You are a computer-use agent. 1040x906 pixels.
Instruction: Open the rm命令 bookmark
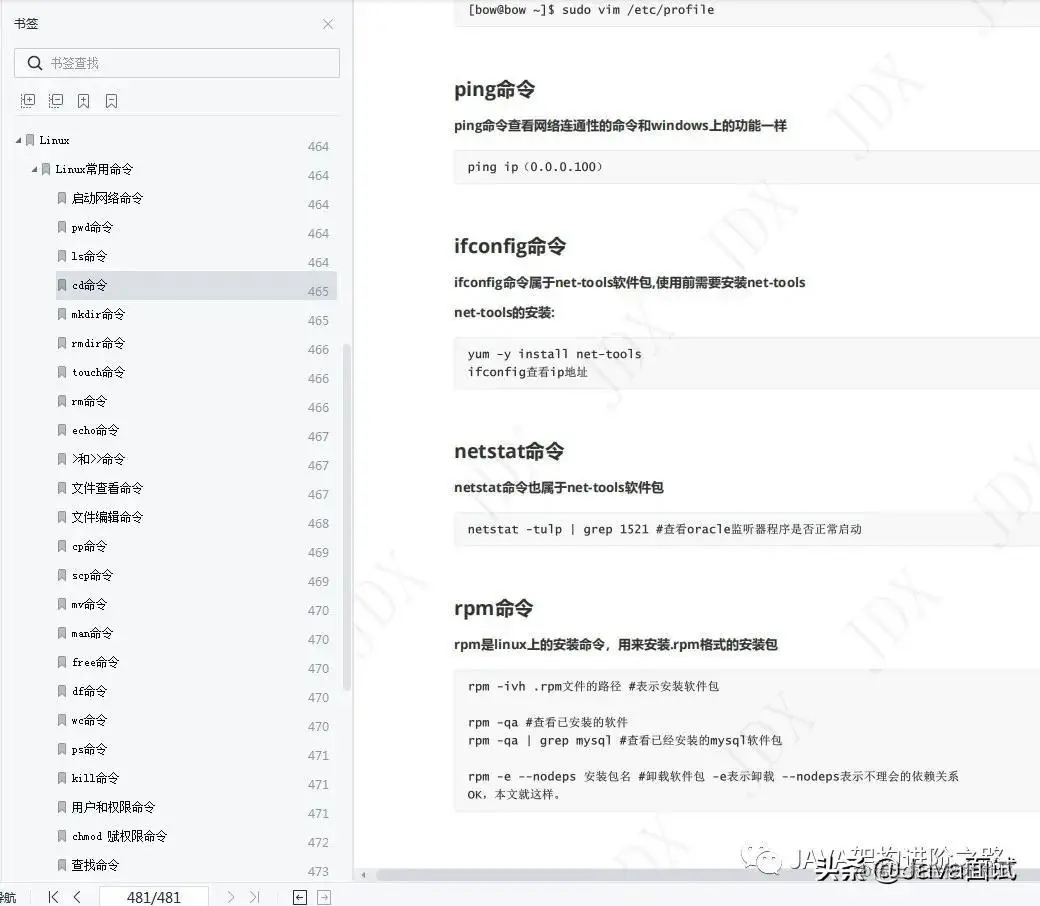pyautogui.click(x=89, y=401)
